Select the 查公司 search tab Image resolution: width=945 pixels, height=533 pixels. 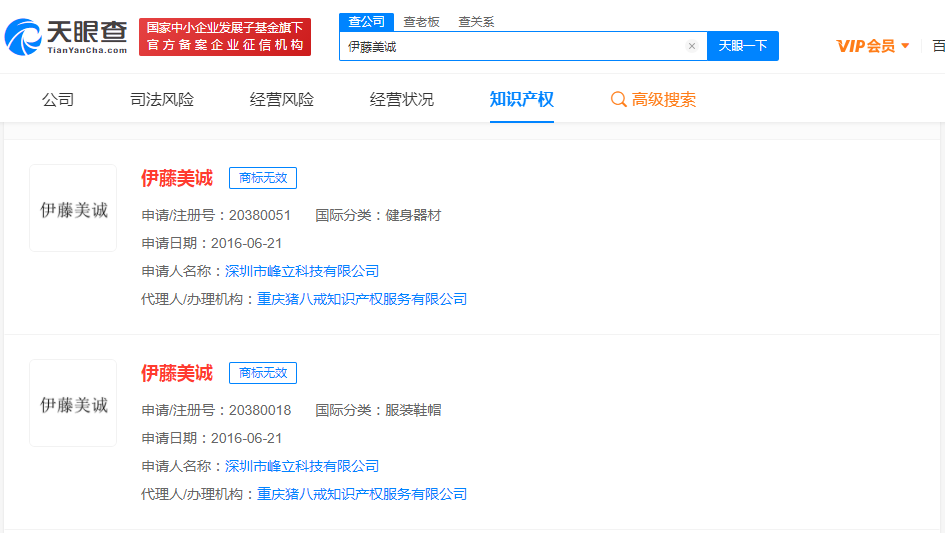point(366,22)
